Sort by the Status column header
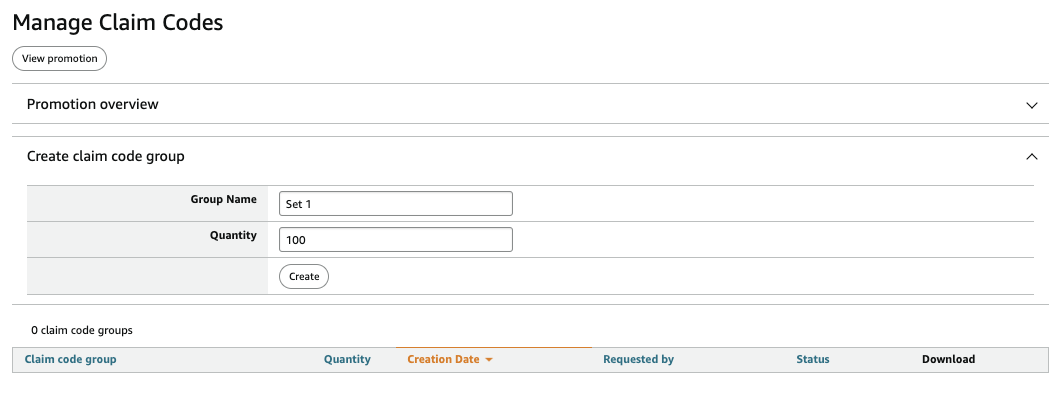 pos(812,359)
